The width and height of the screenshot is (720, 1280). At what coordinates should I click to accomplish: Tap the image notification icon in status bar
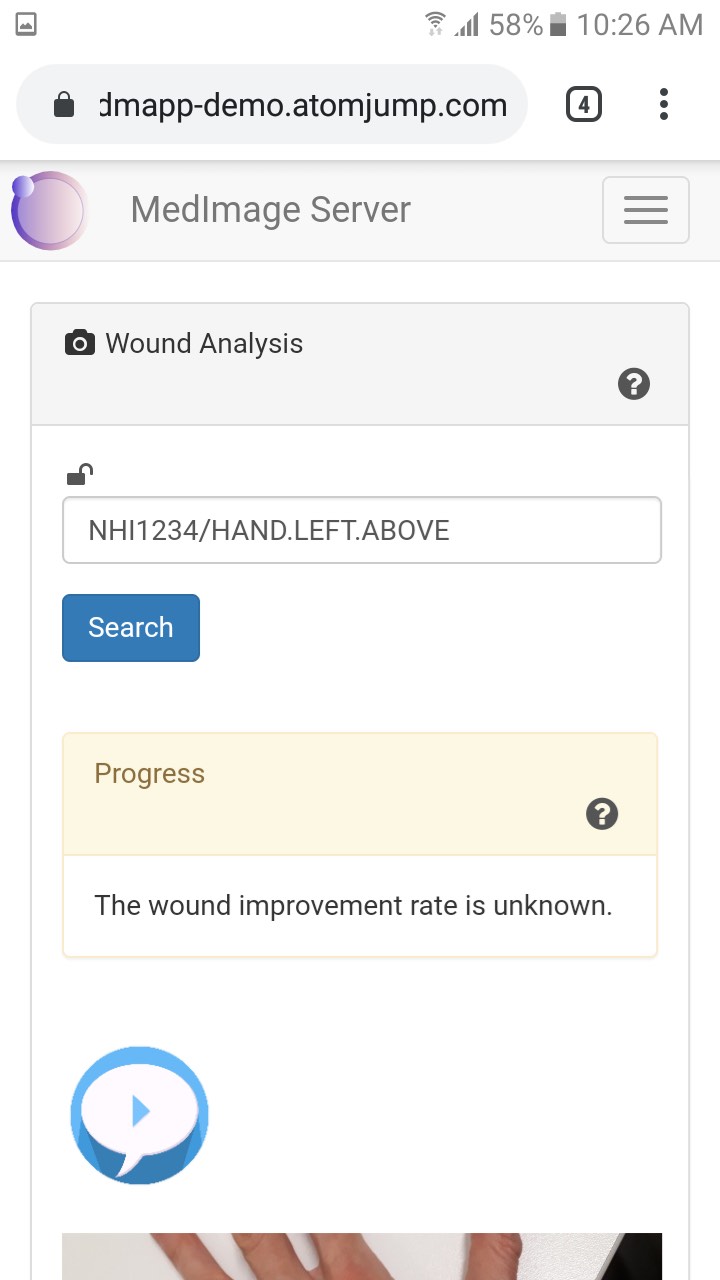point(26,25)
